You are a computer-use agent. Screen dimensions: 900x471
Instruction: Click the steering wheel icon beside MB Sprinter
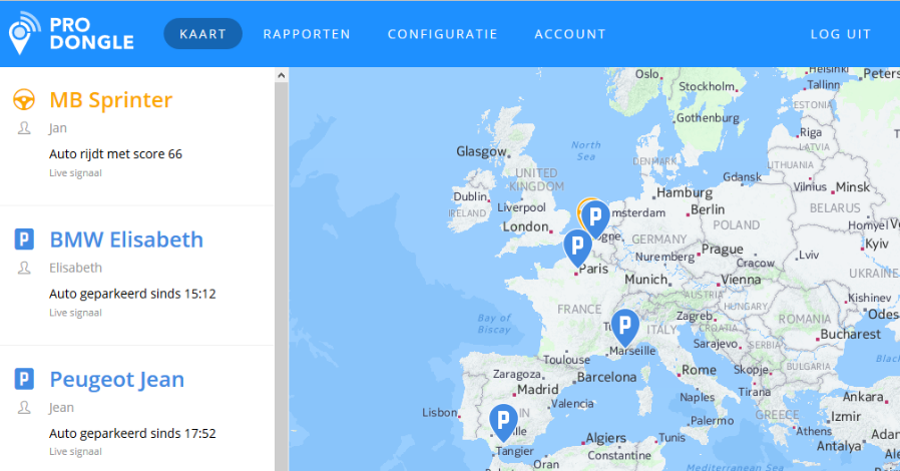tap(24, 100)
